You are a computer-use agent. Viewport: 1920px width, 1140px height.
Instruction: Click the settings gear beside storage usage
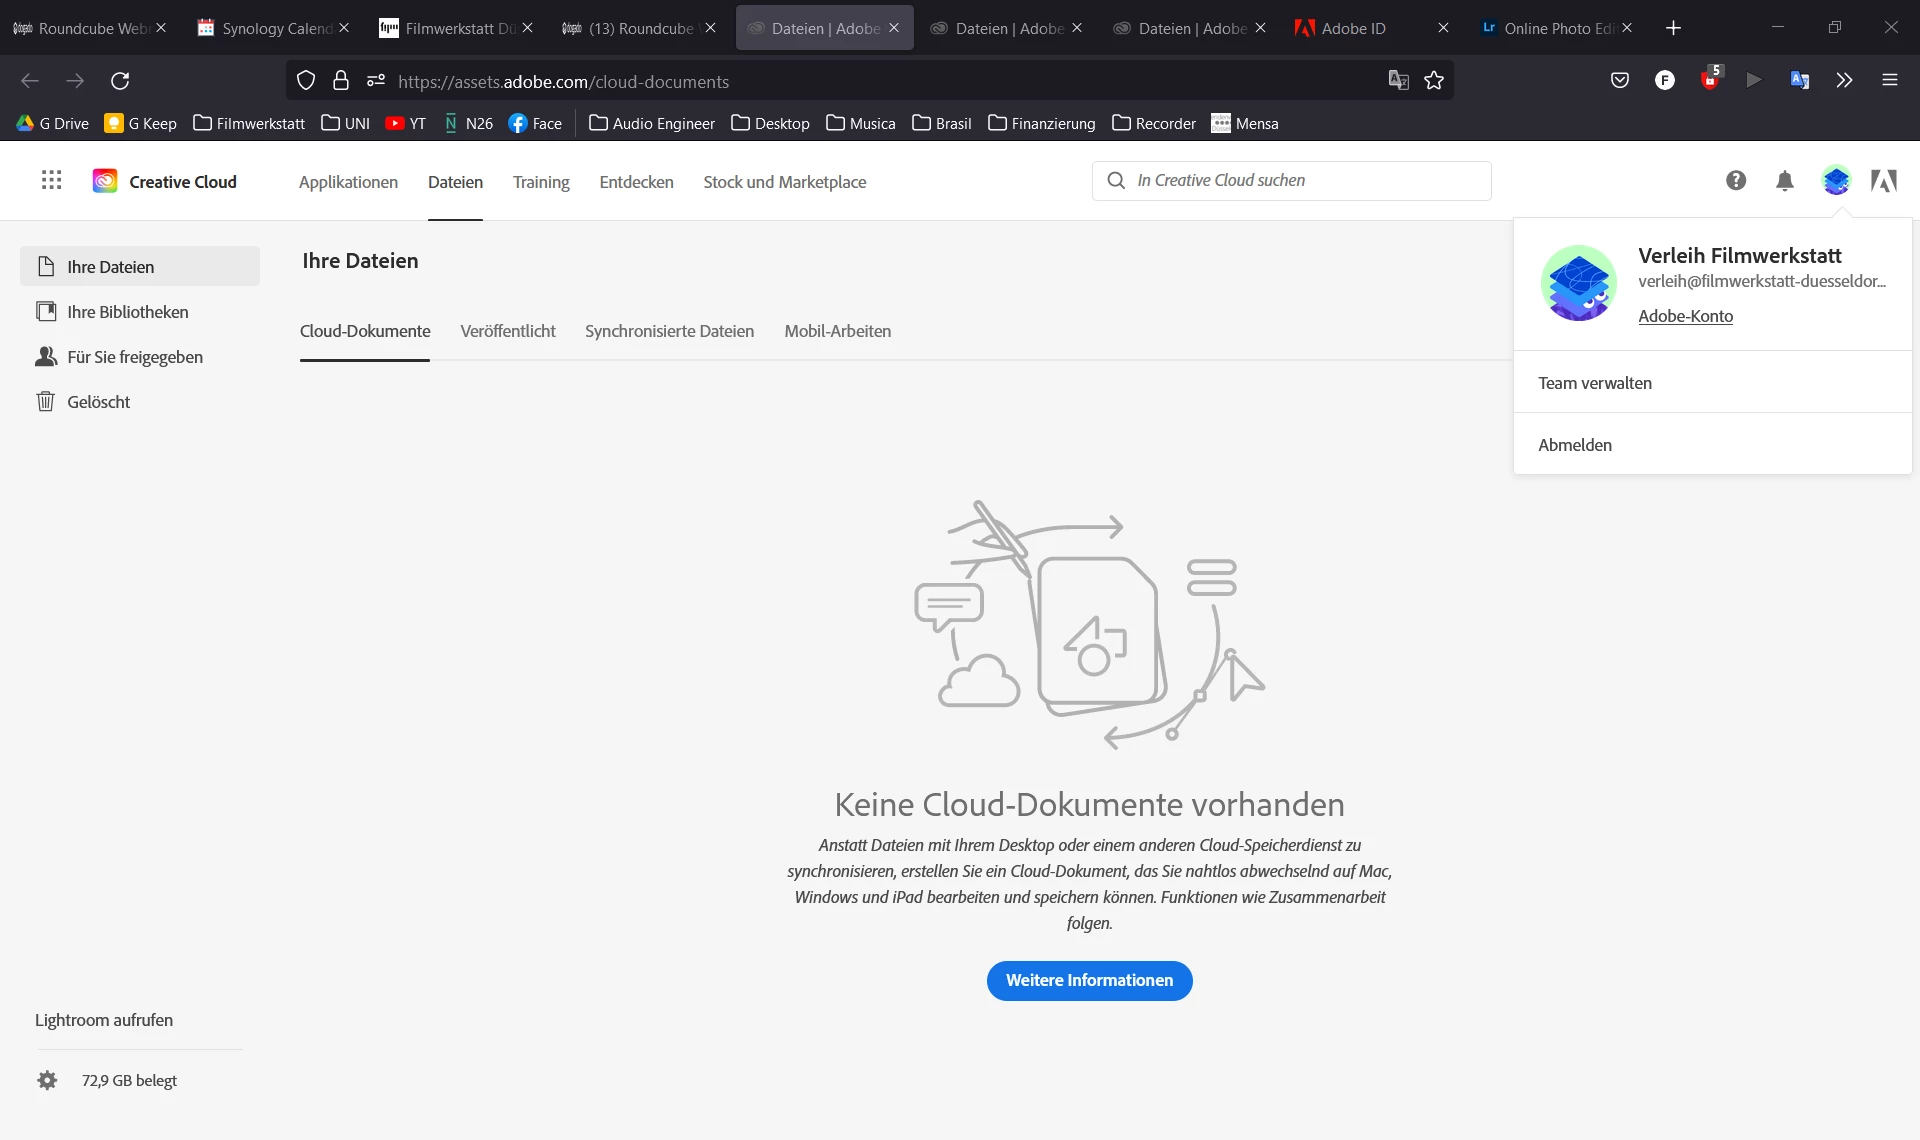click(47, 1081)
